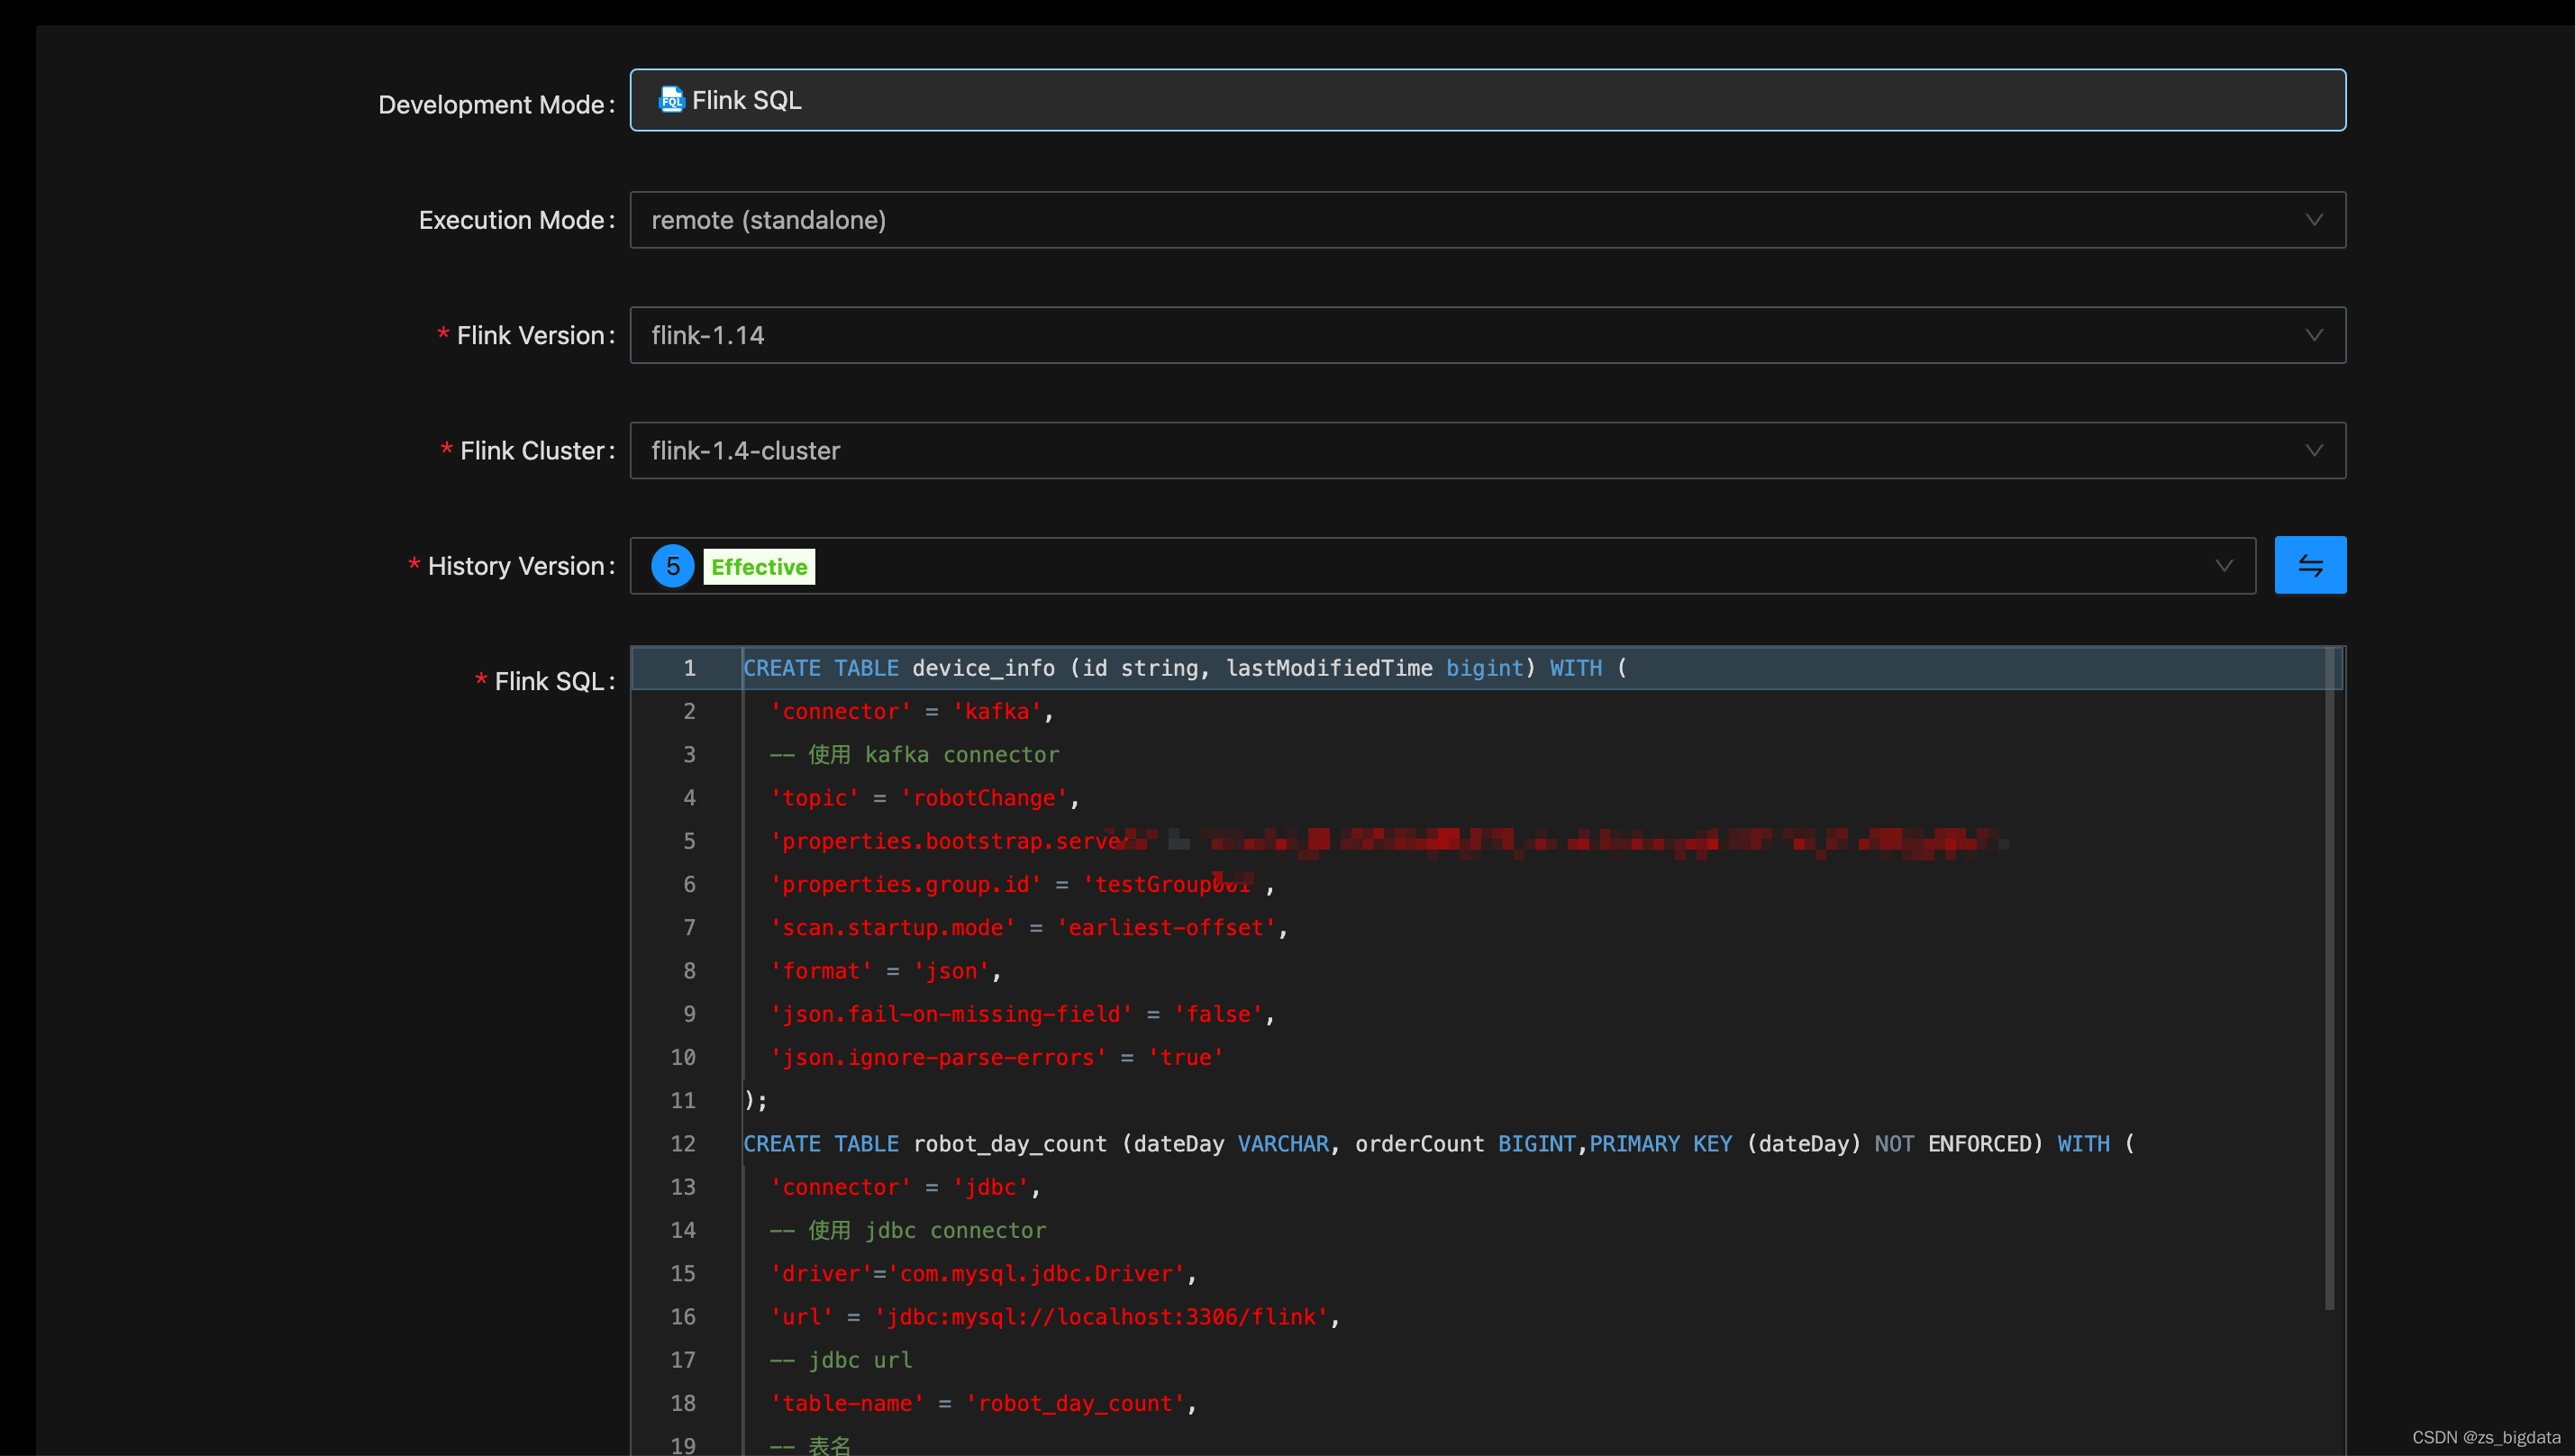
Task: Click line number 1 in editor gutter
Action: [689, 668]
